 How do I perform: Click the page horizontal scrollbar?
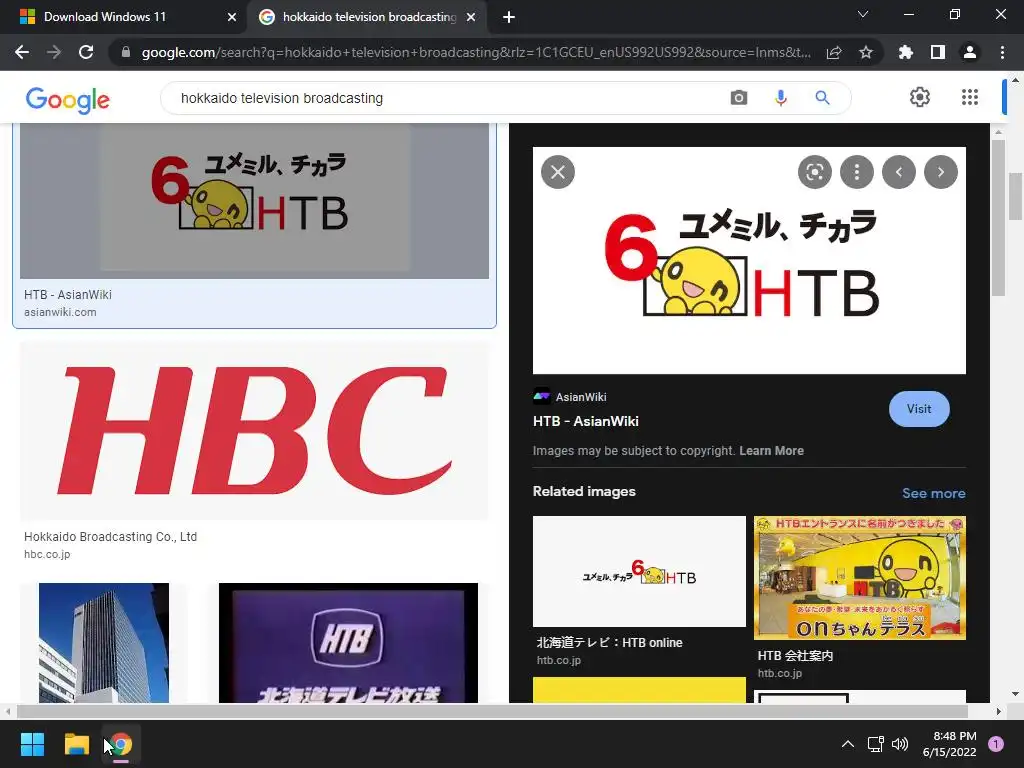coord(492,711)
